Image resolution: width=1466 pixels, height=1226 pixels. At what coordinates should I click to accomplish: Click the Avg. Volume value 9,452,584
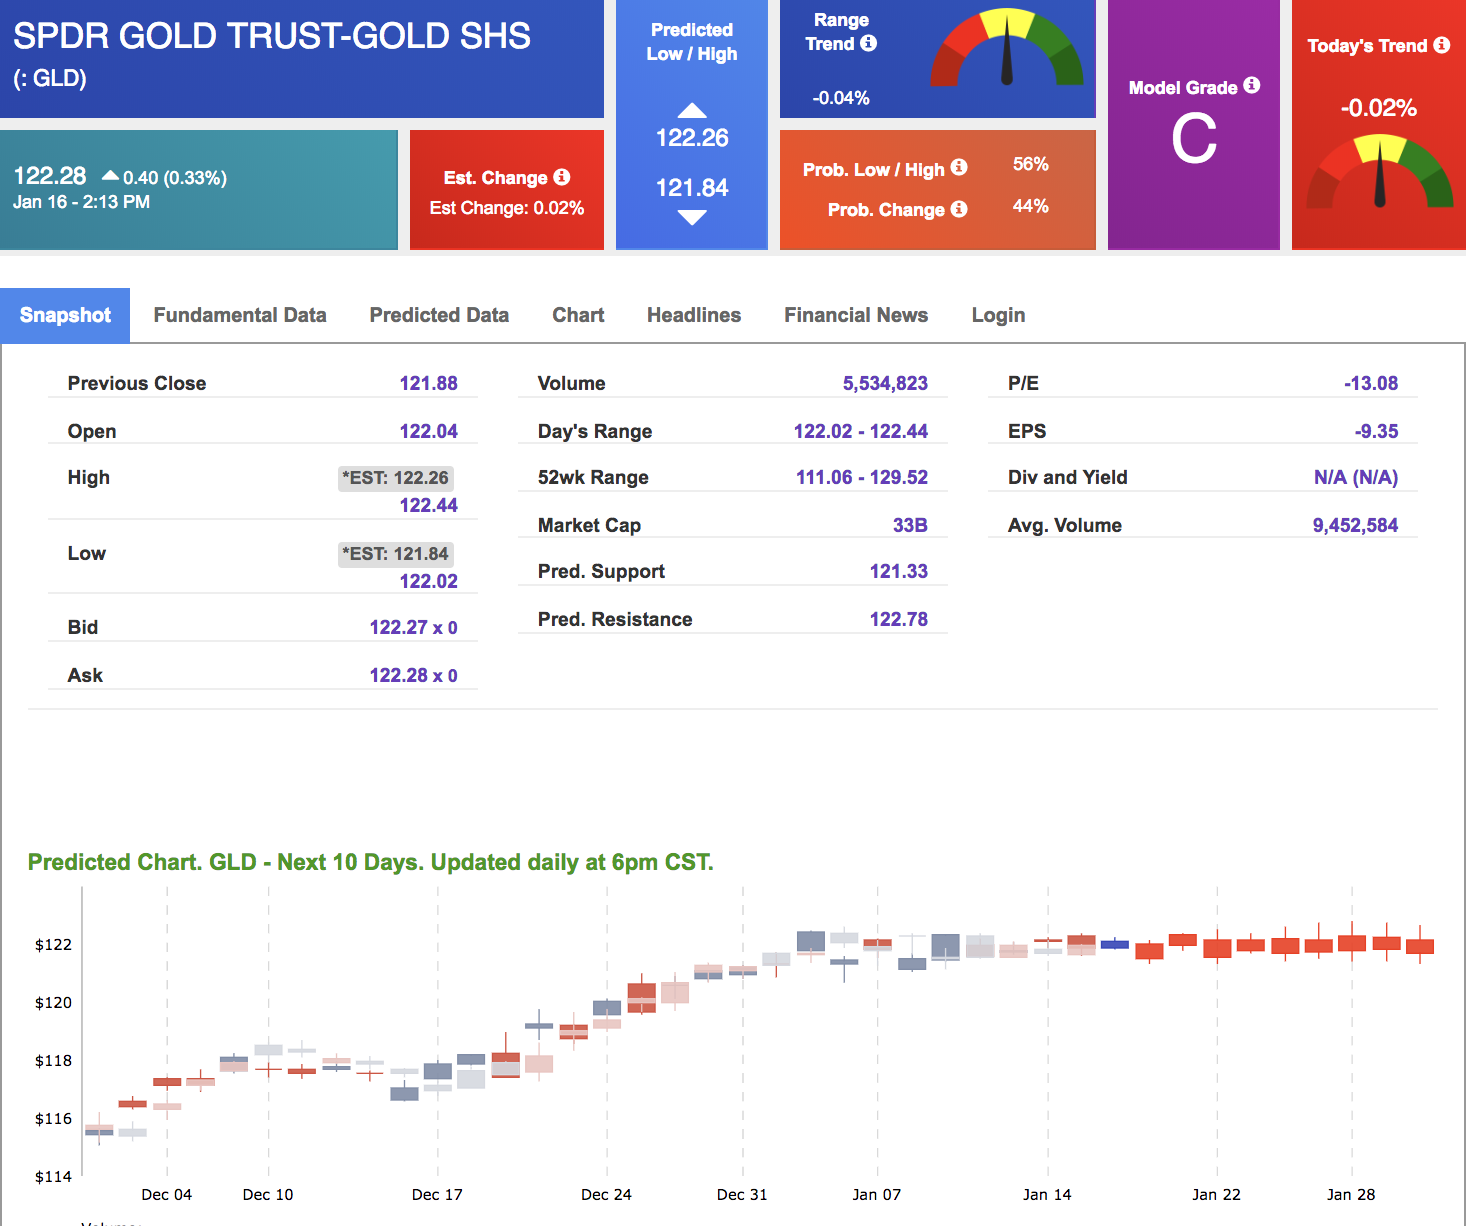coord(1355,525)
